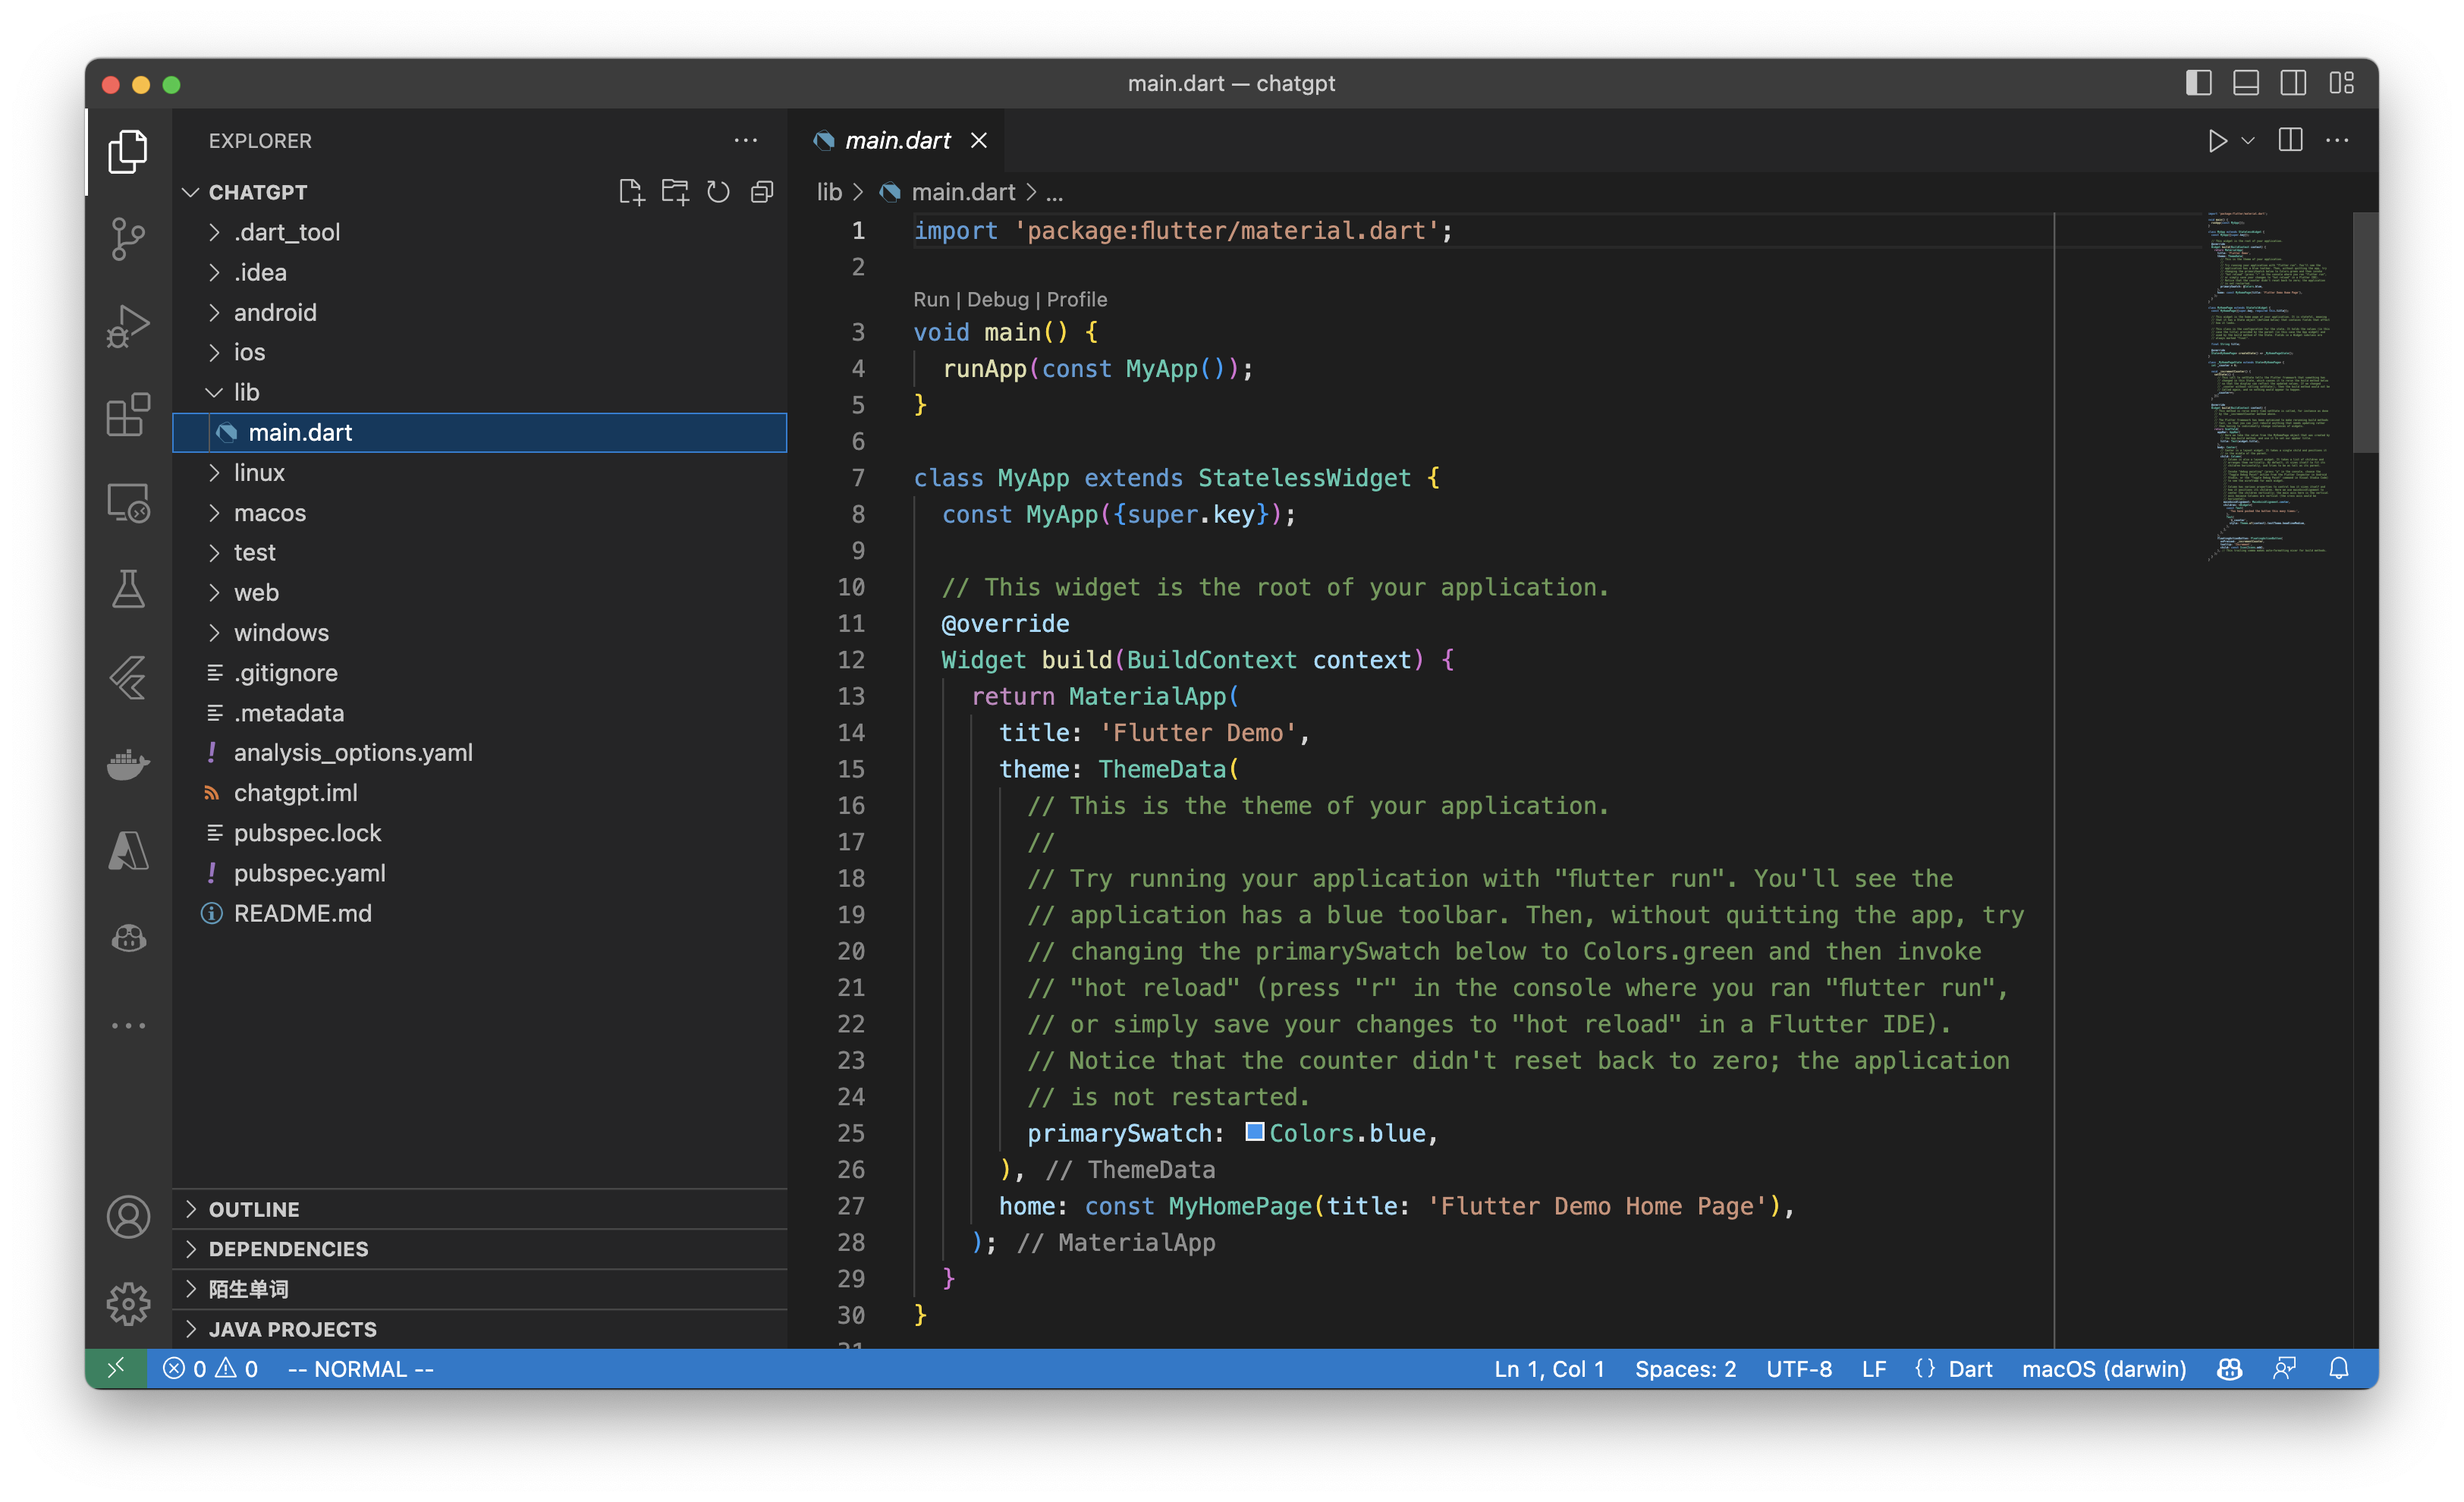
Task: Expand the DEPENDENCIES section
Action: (480, 1249)
